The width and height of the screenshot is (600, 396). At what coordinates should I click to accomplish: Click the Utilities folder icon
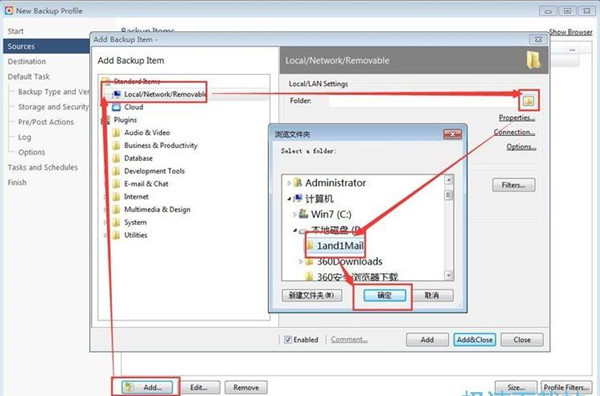116,235
